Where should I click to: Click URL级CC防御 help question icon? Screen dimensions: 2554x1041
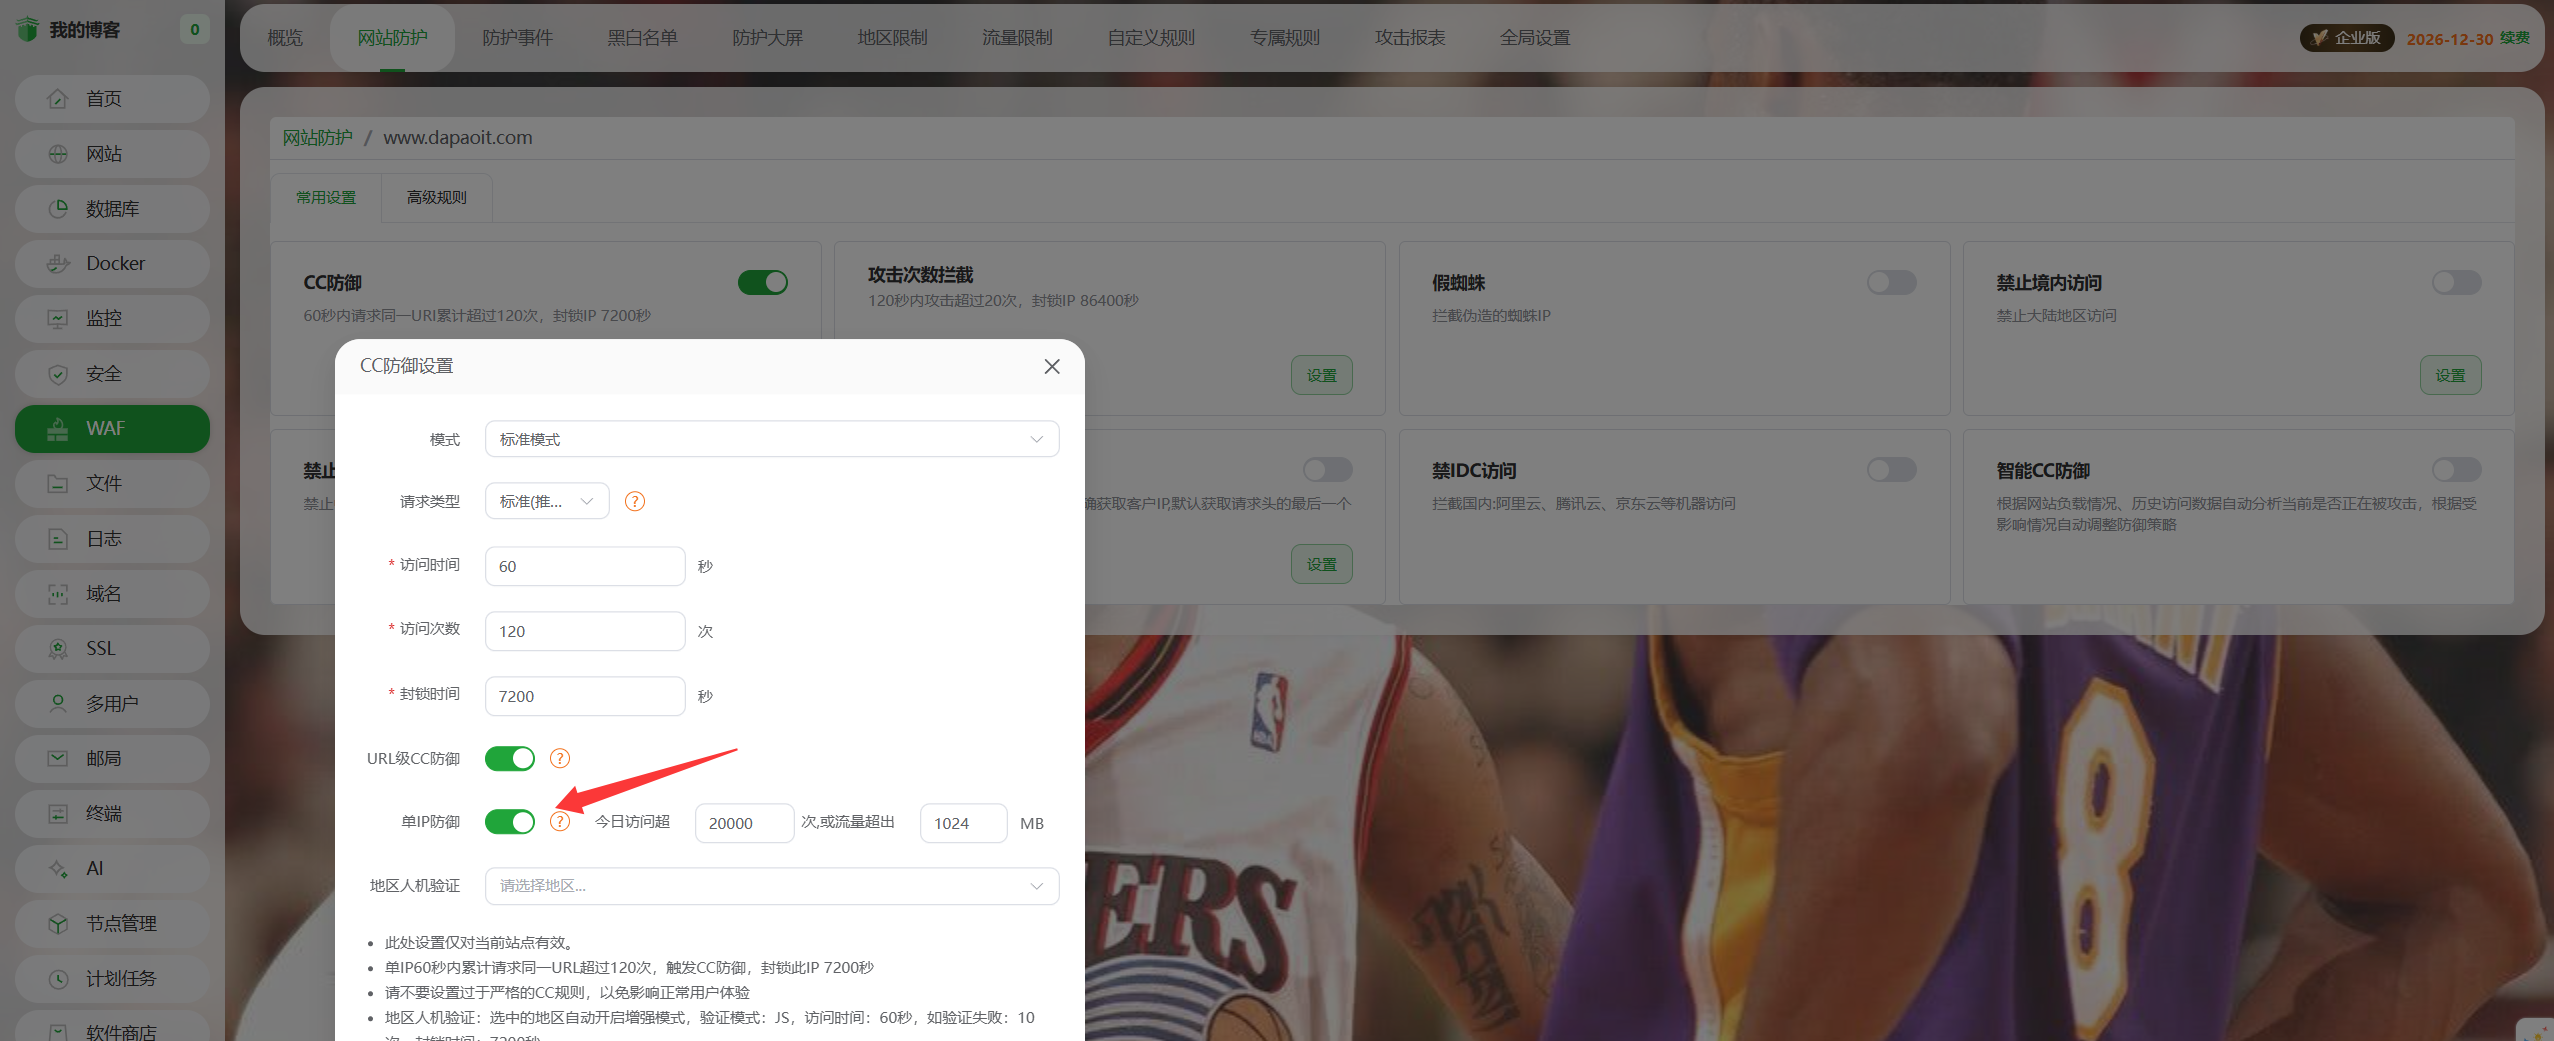pyautogui.click(x=560, y=759)
